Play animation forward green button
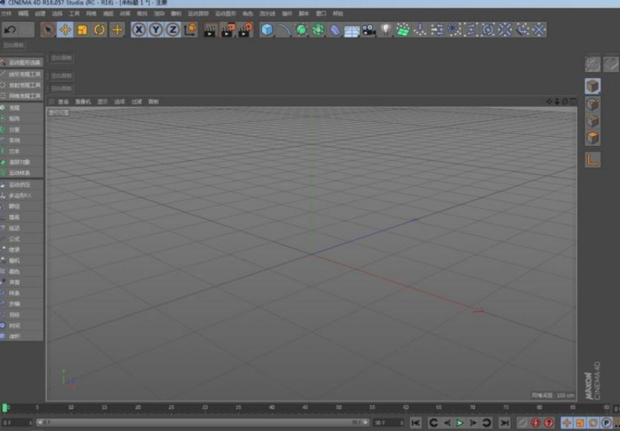 [x=460, y=423]
